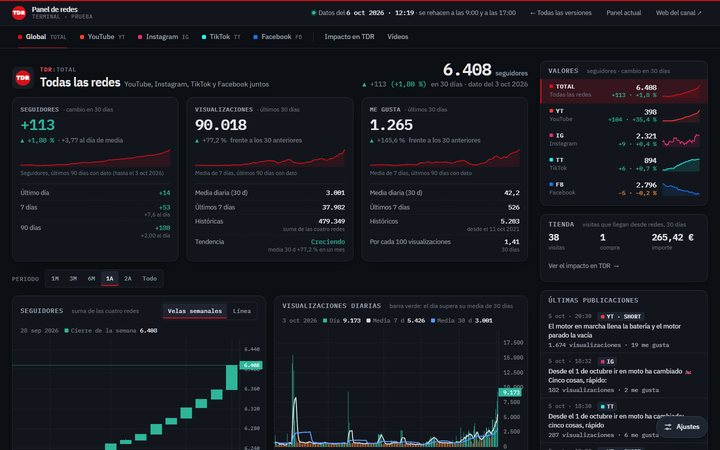Click the Últimos 7 días 37.982 value

333,207
